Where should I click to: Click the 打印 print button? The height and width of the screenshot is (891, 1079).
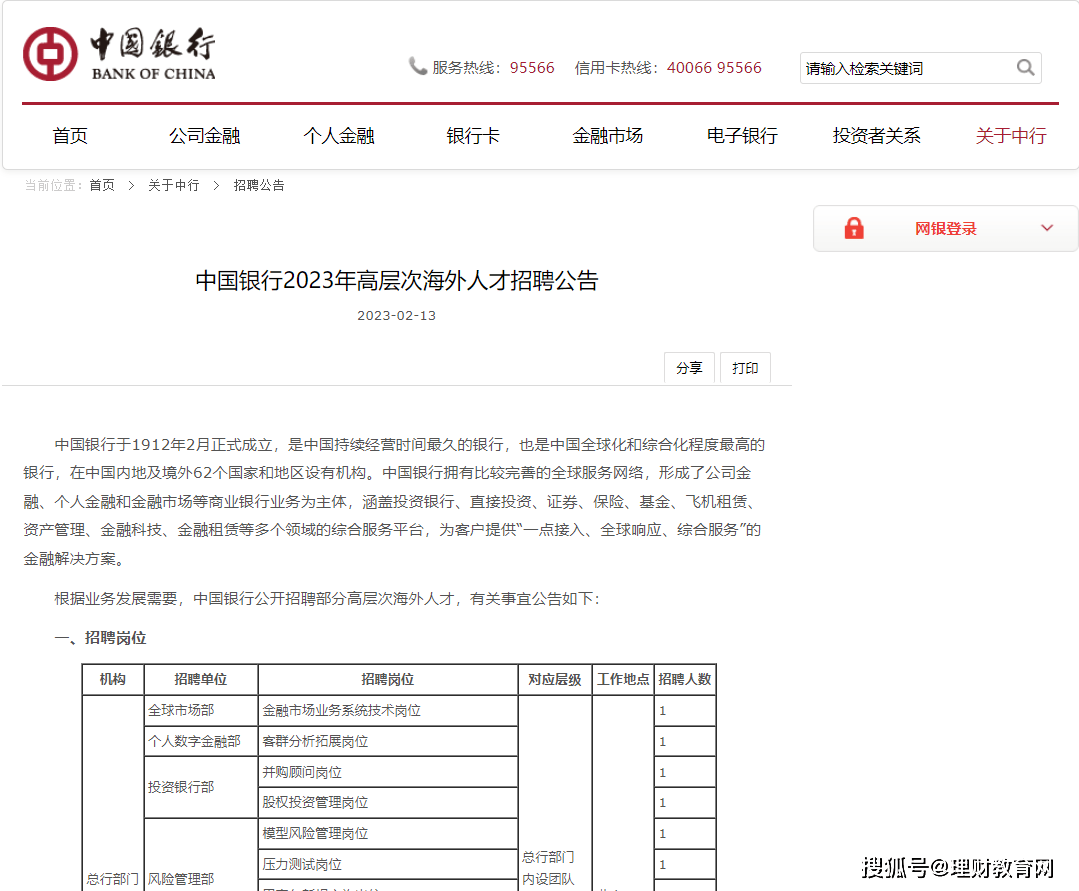744,367
